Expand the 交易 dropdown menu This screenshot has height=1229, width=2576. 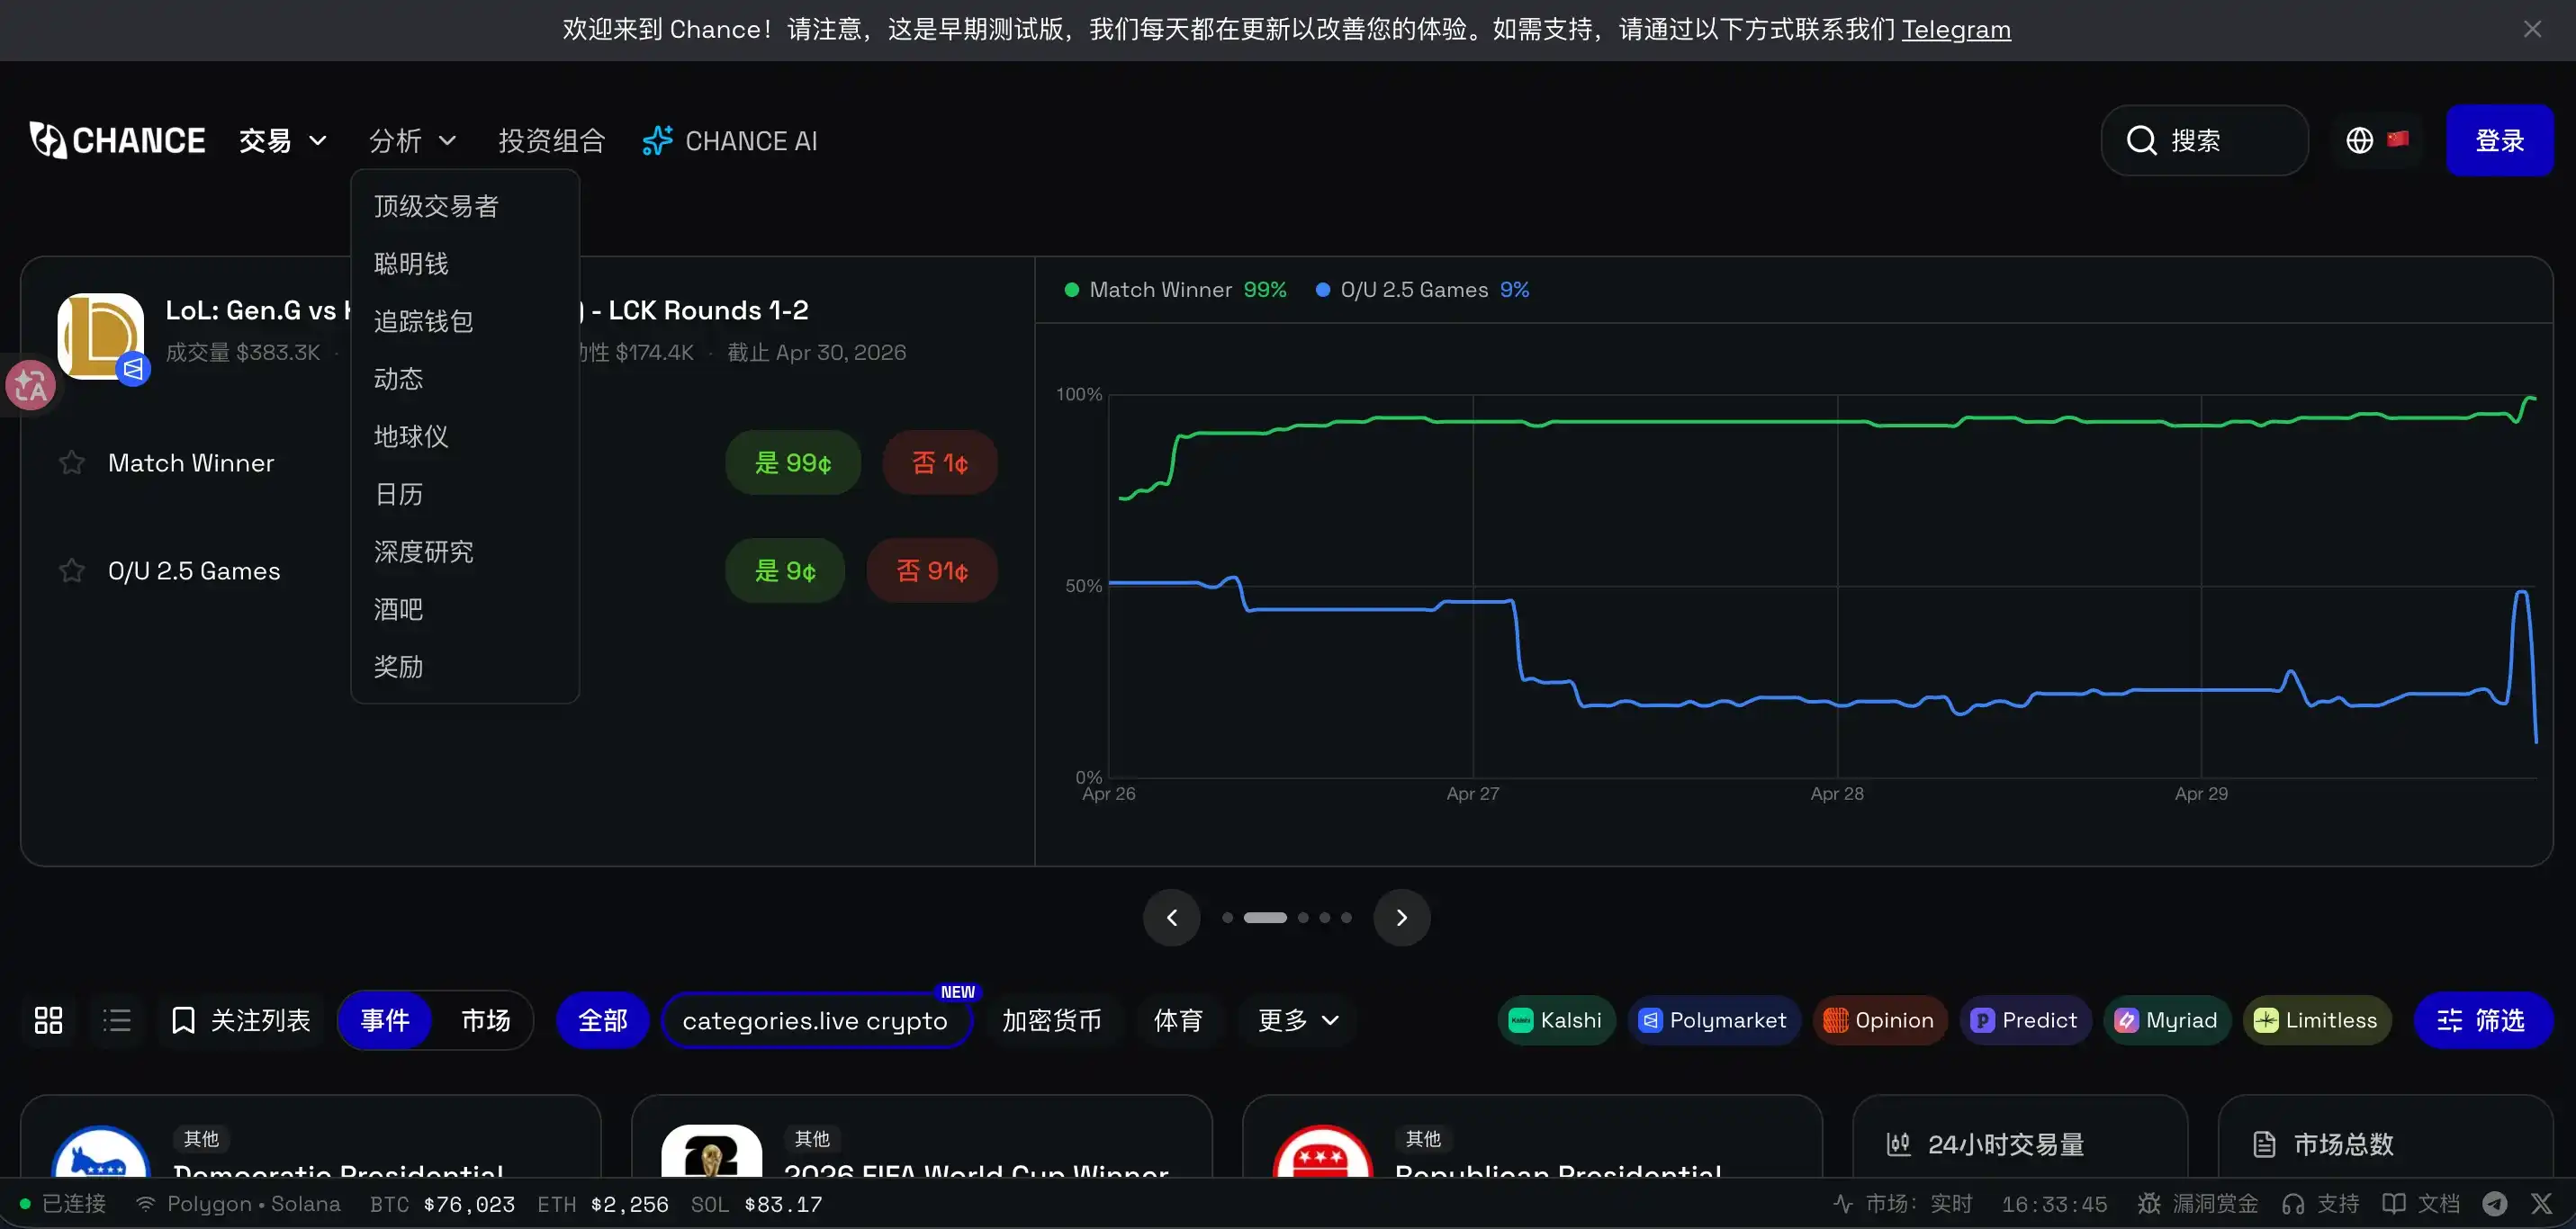pyautogui.click(x=283, y=141)
